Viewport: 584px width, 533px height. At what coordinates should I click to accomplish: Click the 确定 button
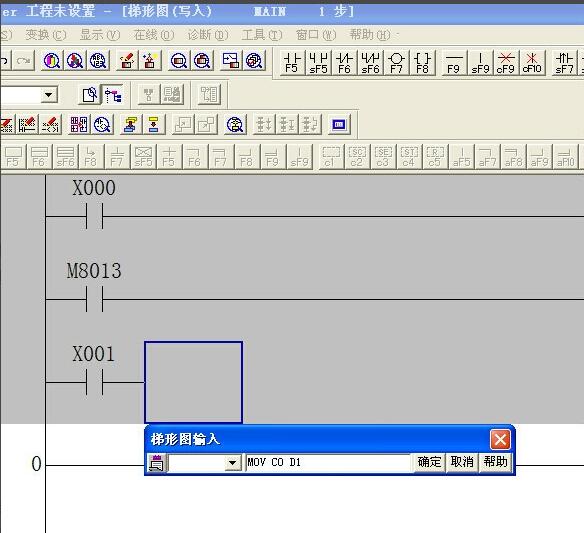tap(429, 462)
